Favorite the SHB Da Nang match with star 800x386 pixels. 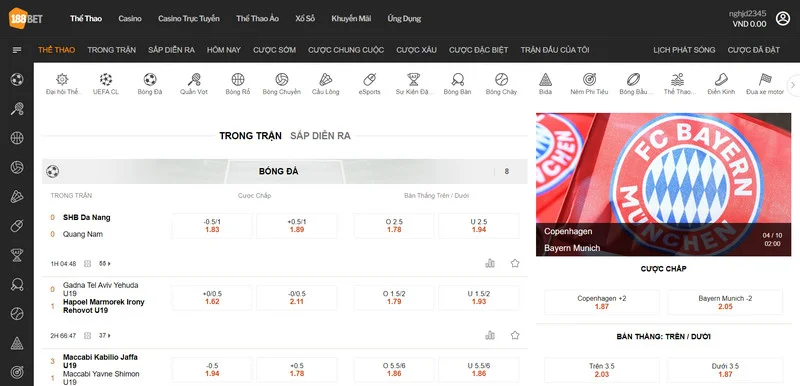coord(515,263)
